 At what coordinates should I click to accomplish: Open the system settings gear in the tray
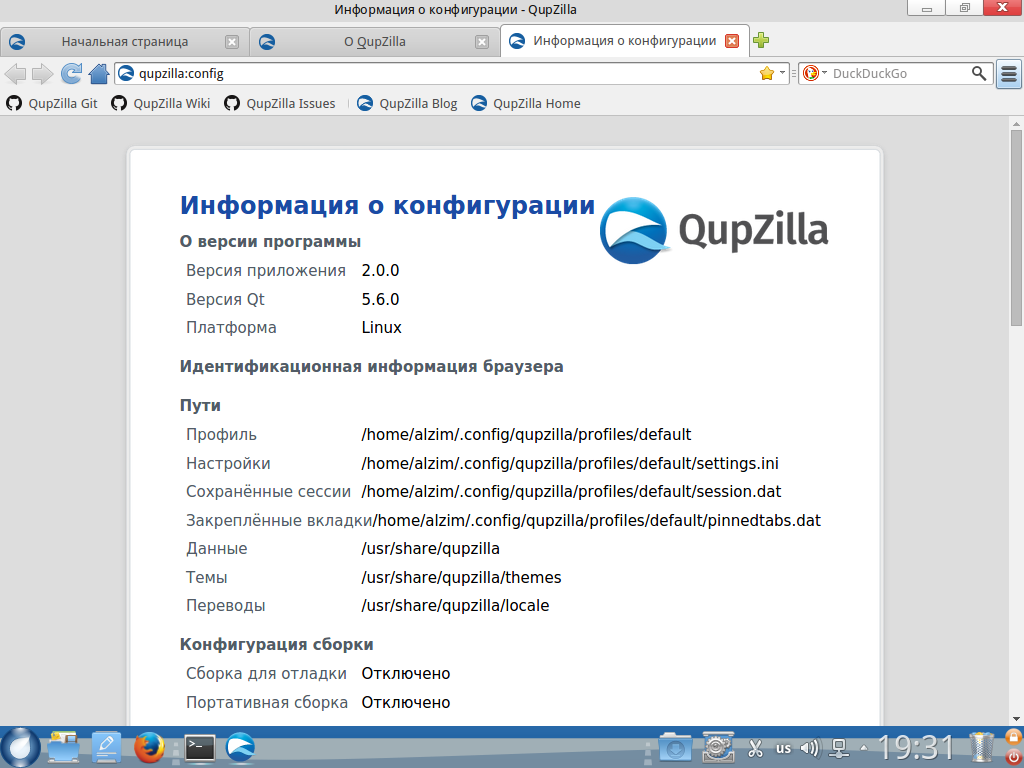pyautogui.click(x=718, y=747)
